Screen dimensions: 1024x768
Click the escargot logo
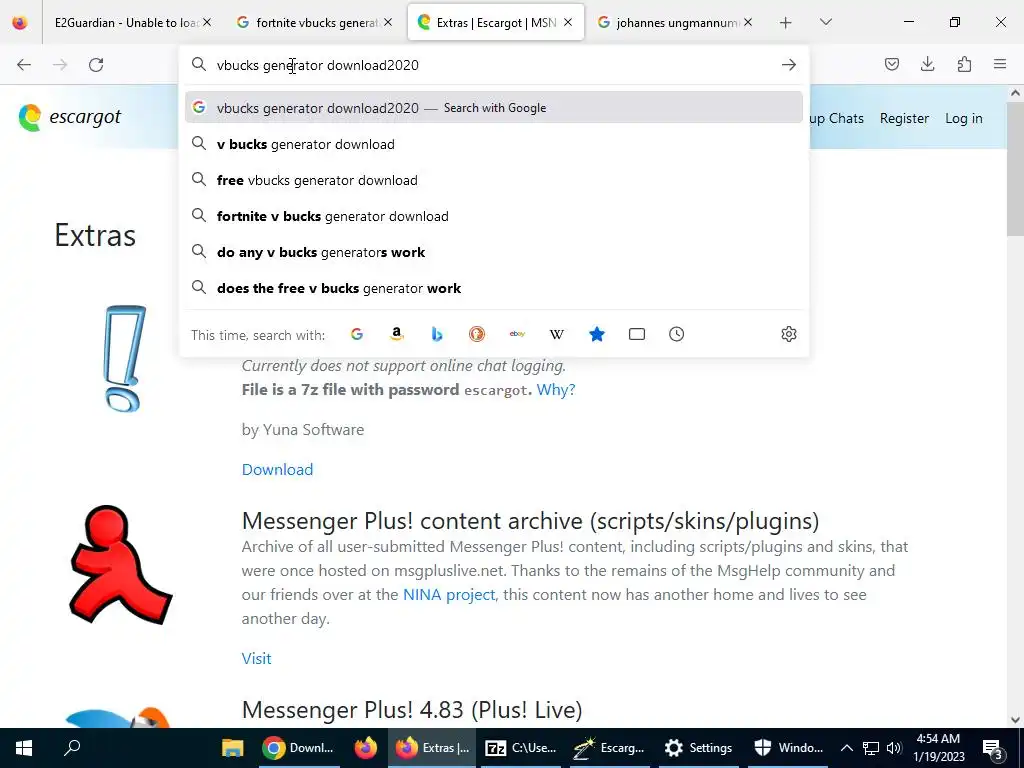[x=70, y=118]
